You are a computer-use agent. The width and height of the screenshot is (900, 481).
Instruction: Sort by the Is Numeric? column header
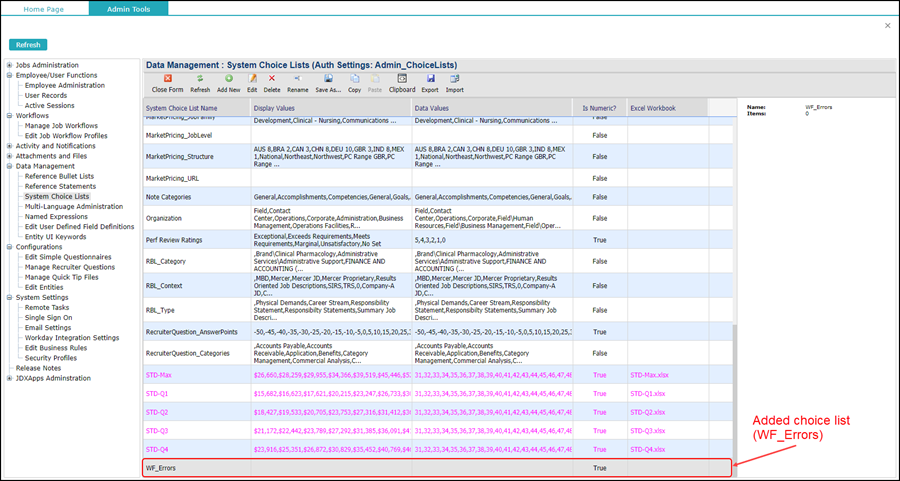[x=599, y=108]
